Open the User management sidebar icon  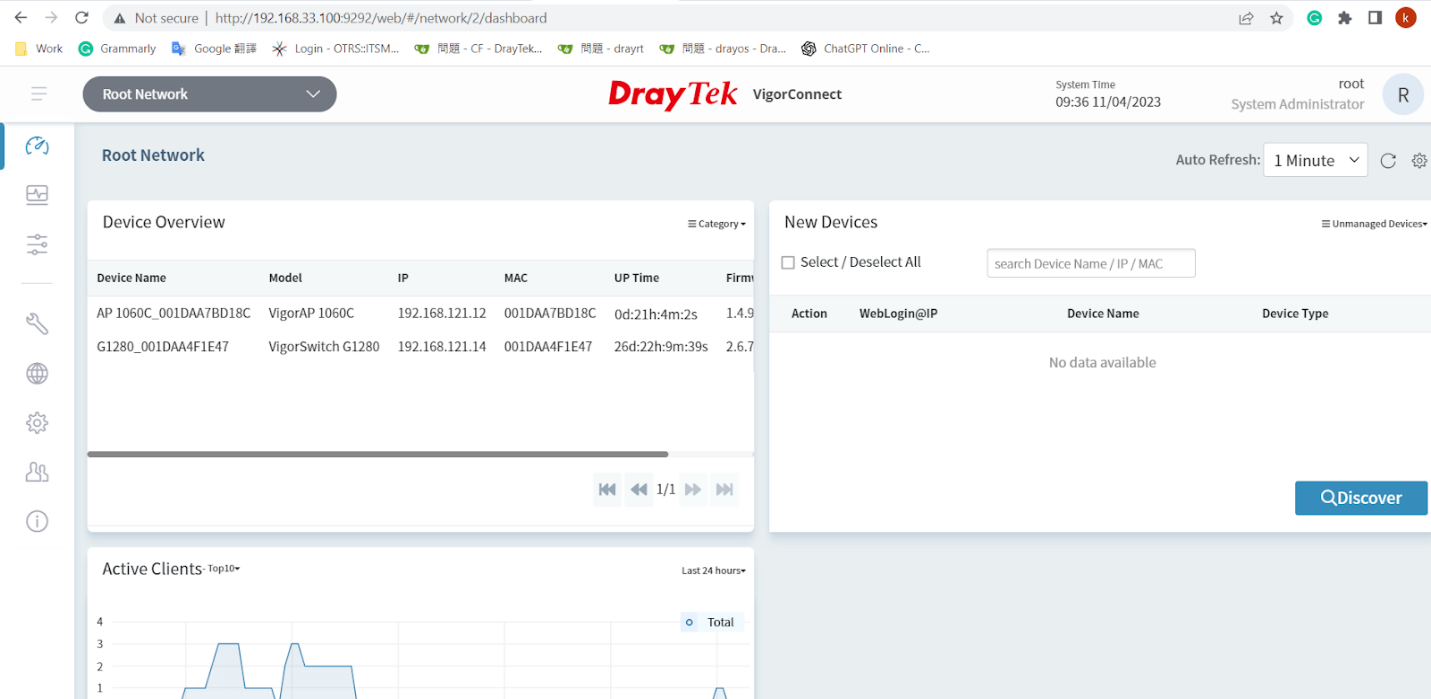[37, 472]
